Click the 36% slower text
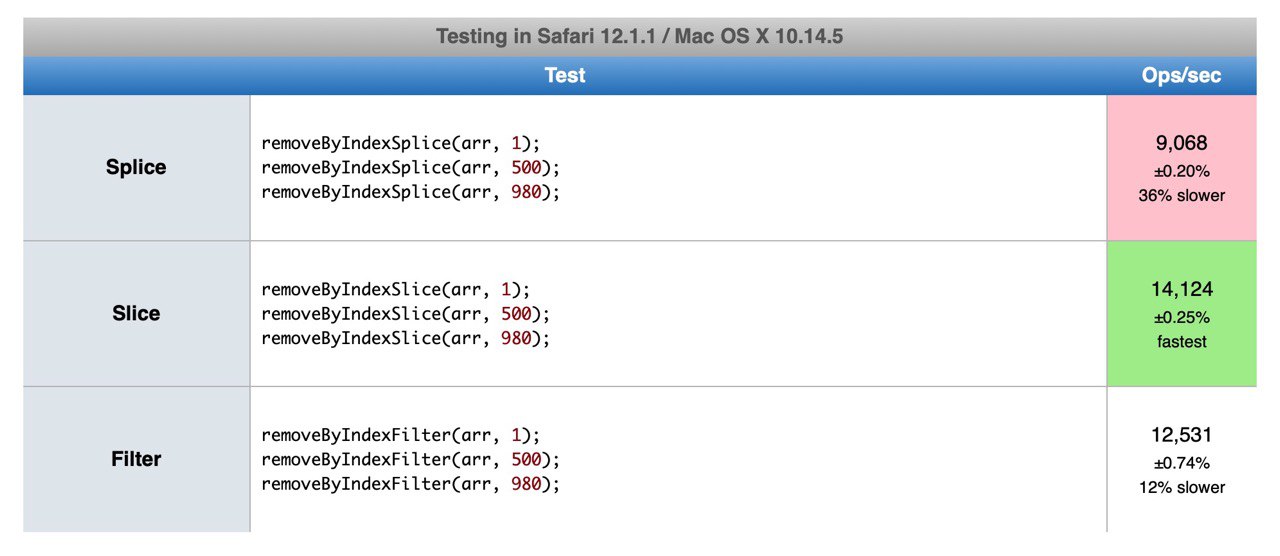This screenshot has width=1280, height=556. [x=1181, y=196]
